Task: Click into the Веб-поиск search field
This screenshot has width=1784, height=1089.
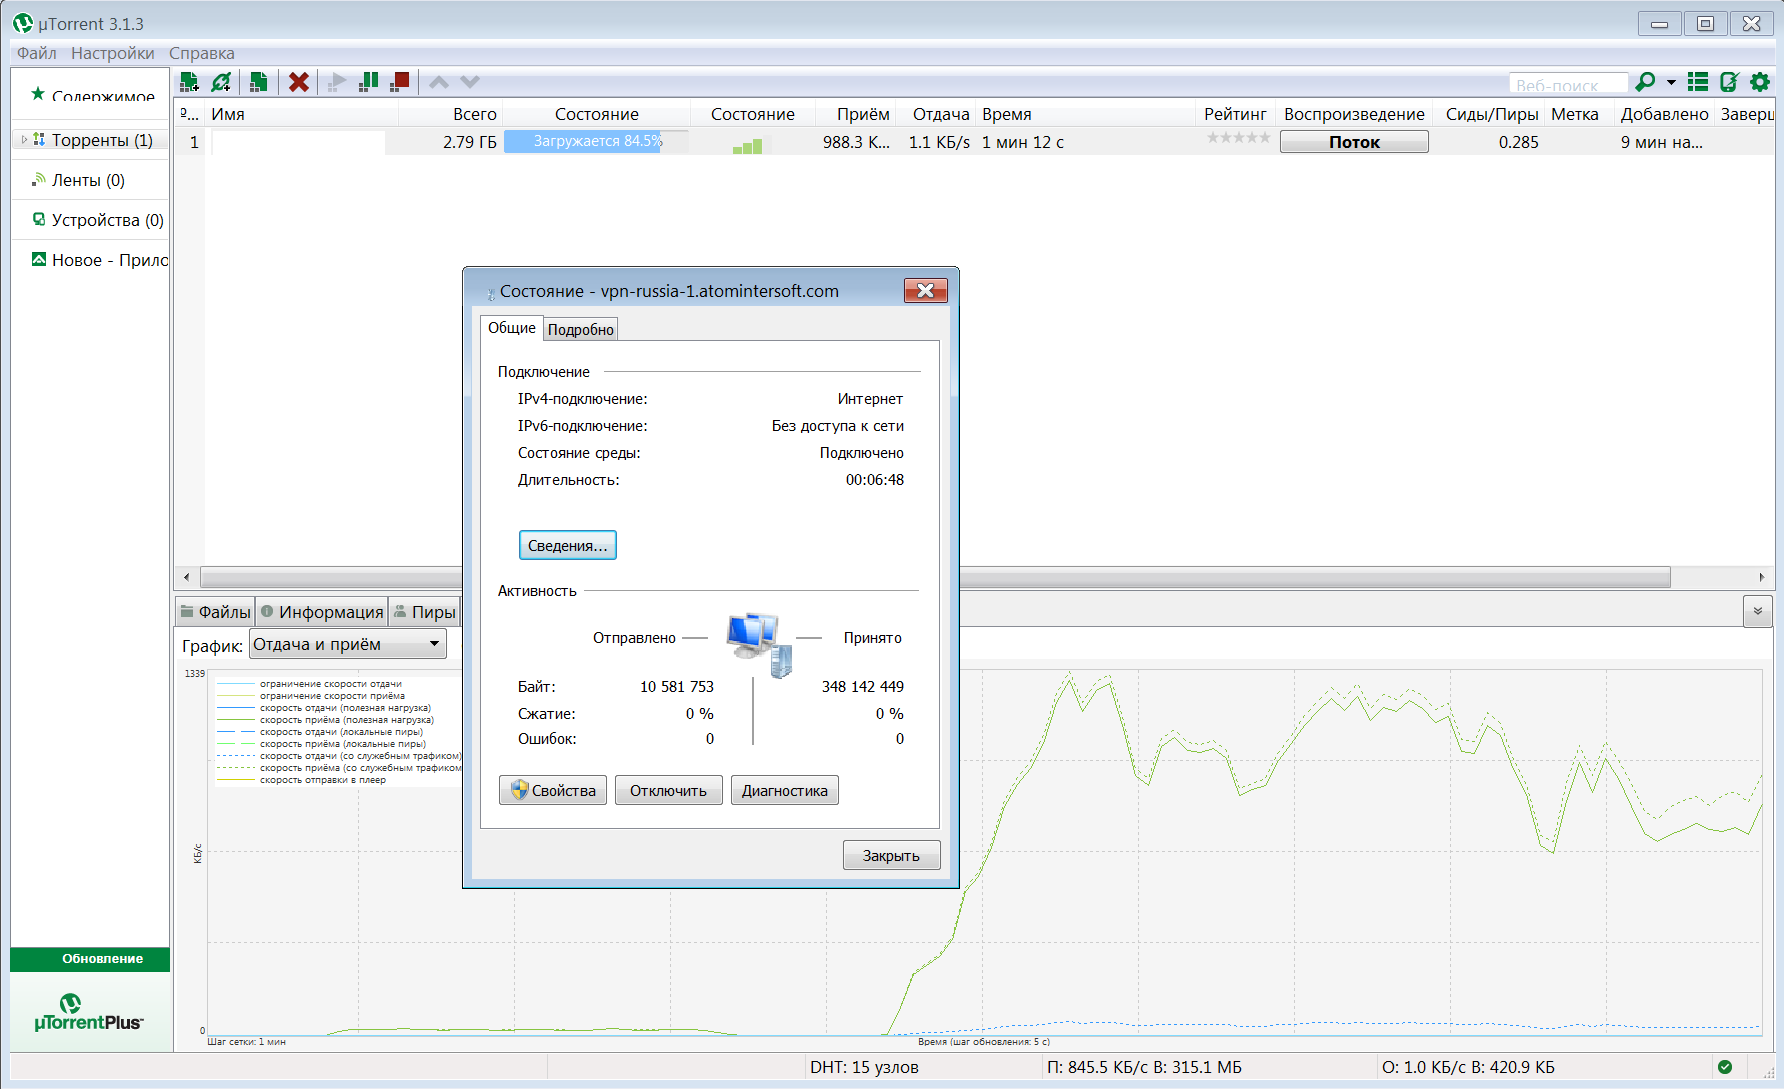Action: 1567,84
